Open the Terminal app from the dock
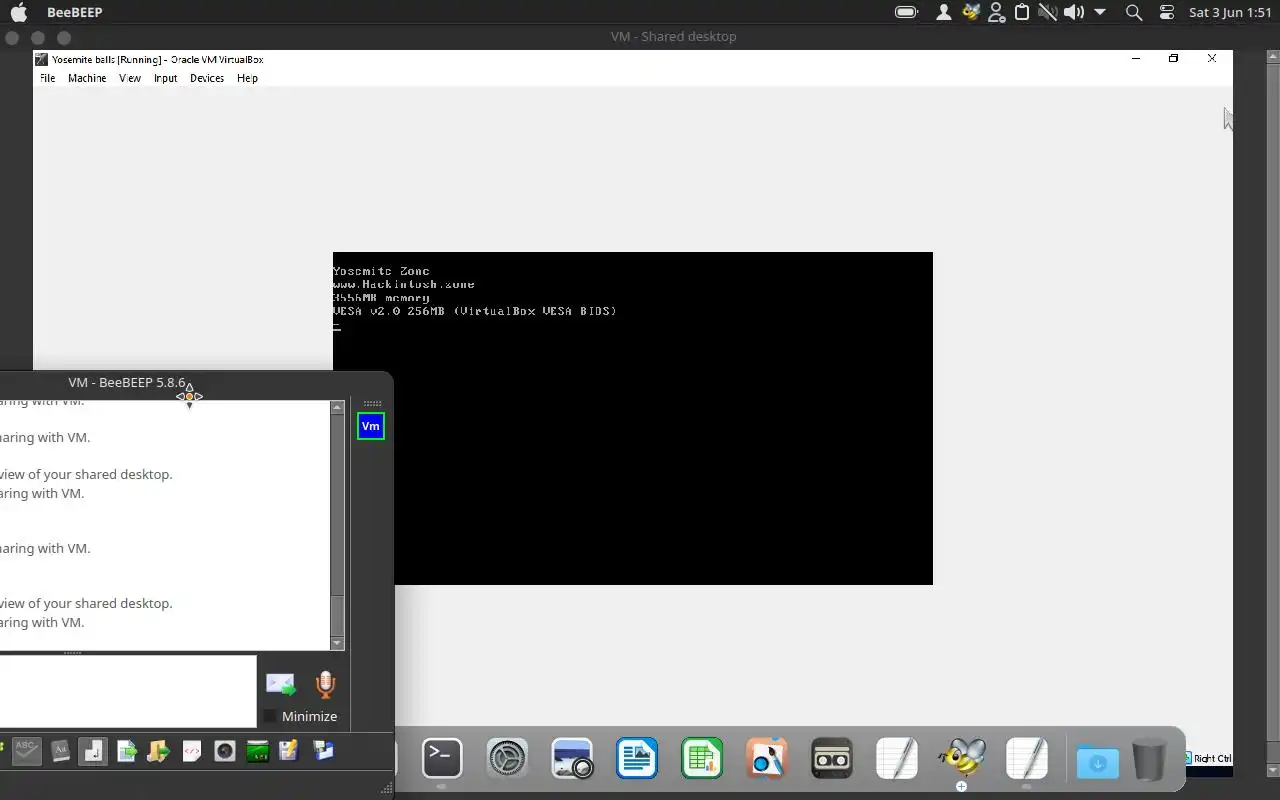Screen dimensions: 1280x800 [442, 758]
